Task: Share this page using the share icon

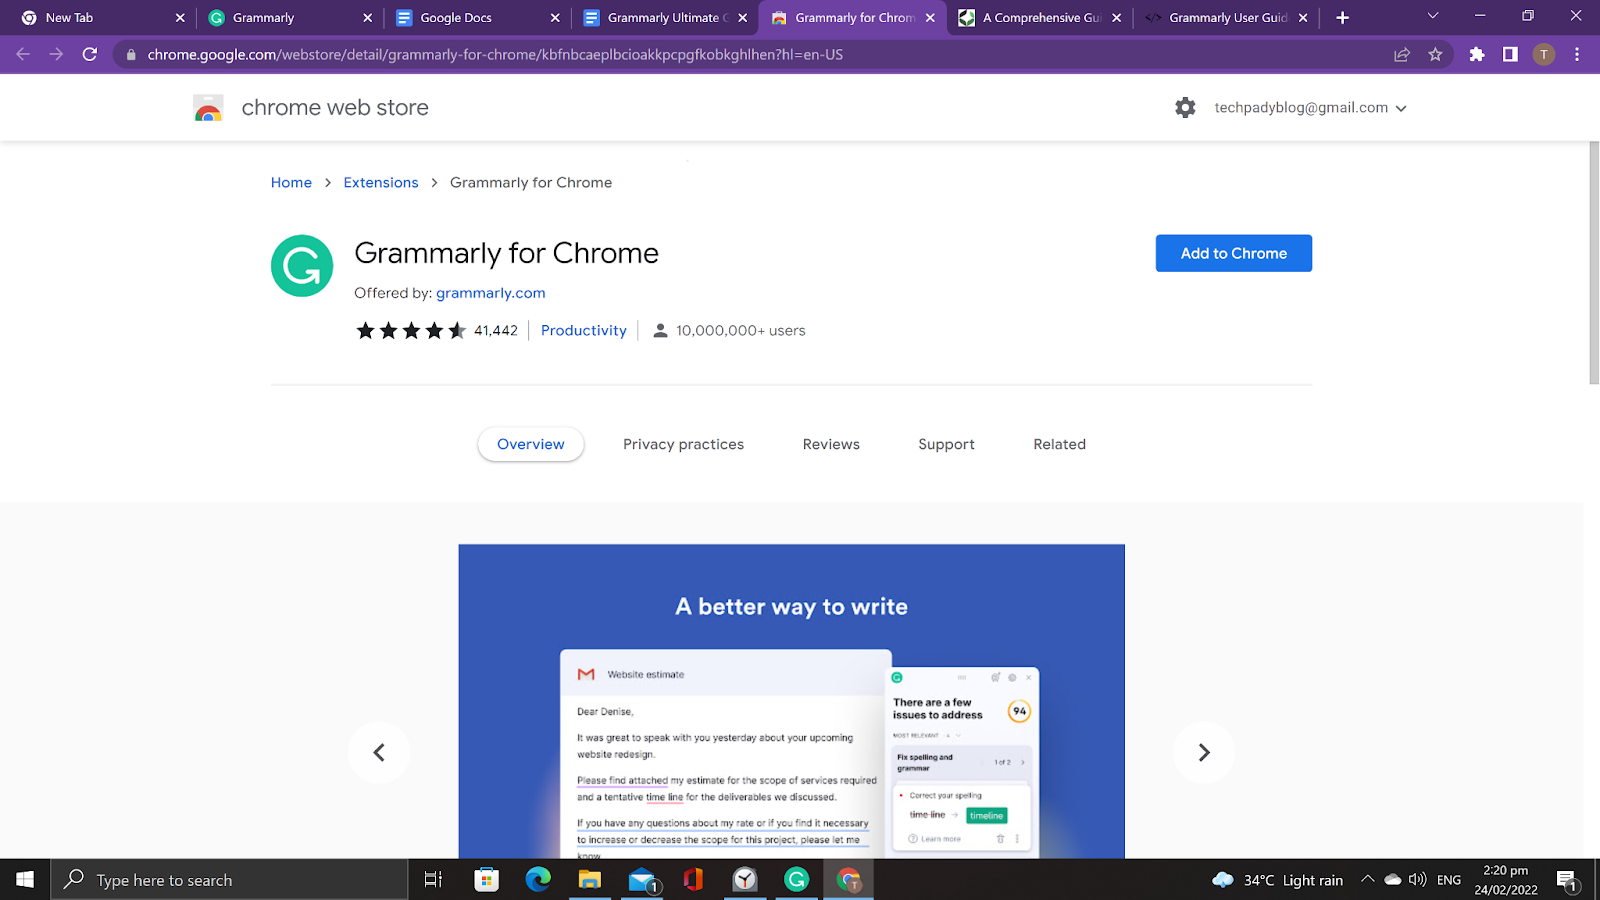Action: [x=1402, y=55]
